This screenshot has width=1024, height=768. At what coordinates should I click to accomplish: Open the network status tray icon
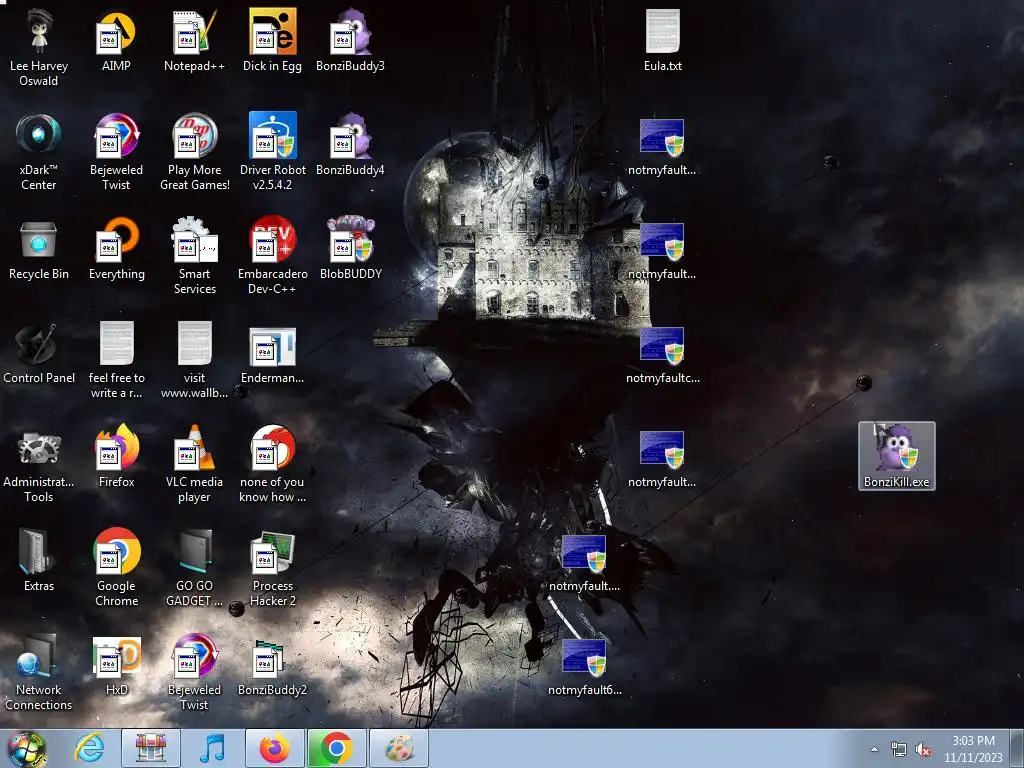coord(899,749)
